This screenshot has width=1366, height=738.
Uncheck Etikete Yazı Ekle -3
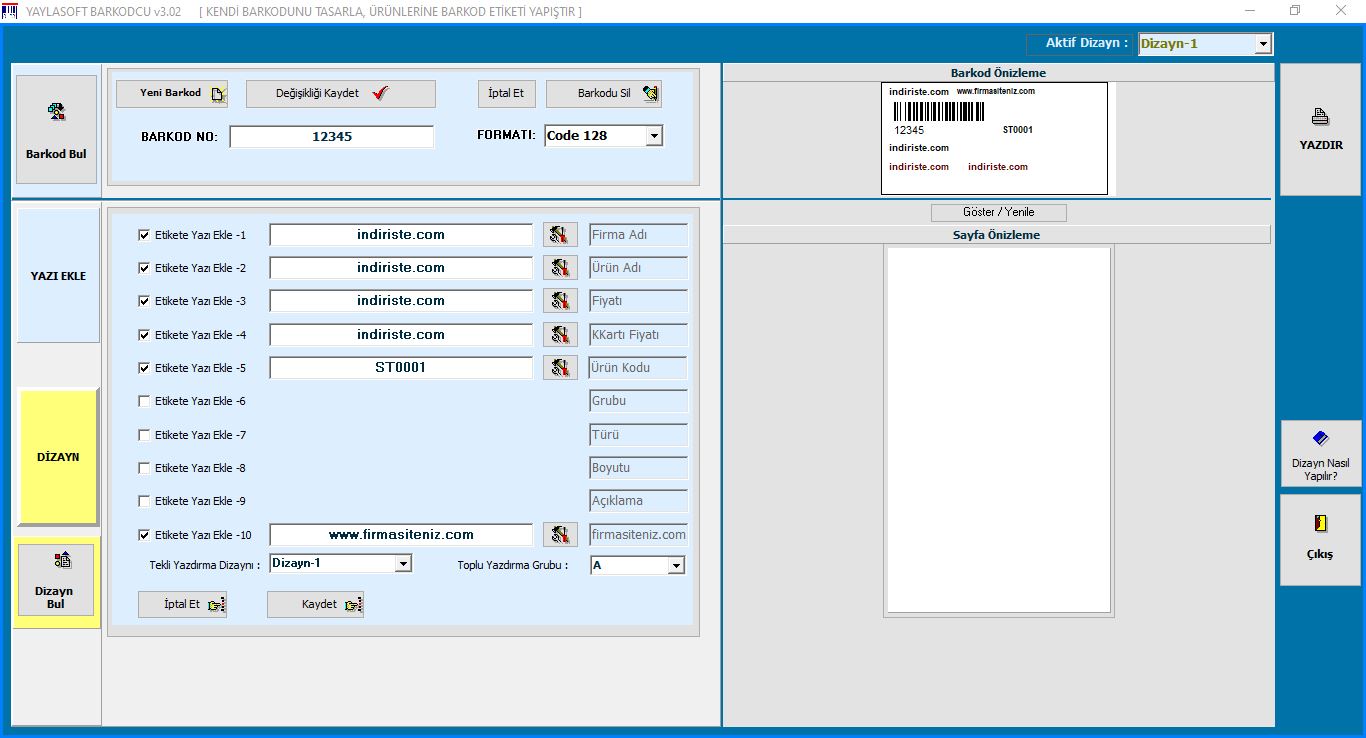(144, 301)
